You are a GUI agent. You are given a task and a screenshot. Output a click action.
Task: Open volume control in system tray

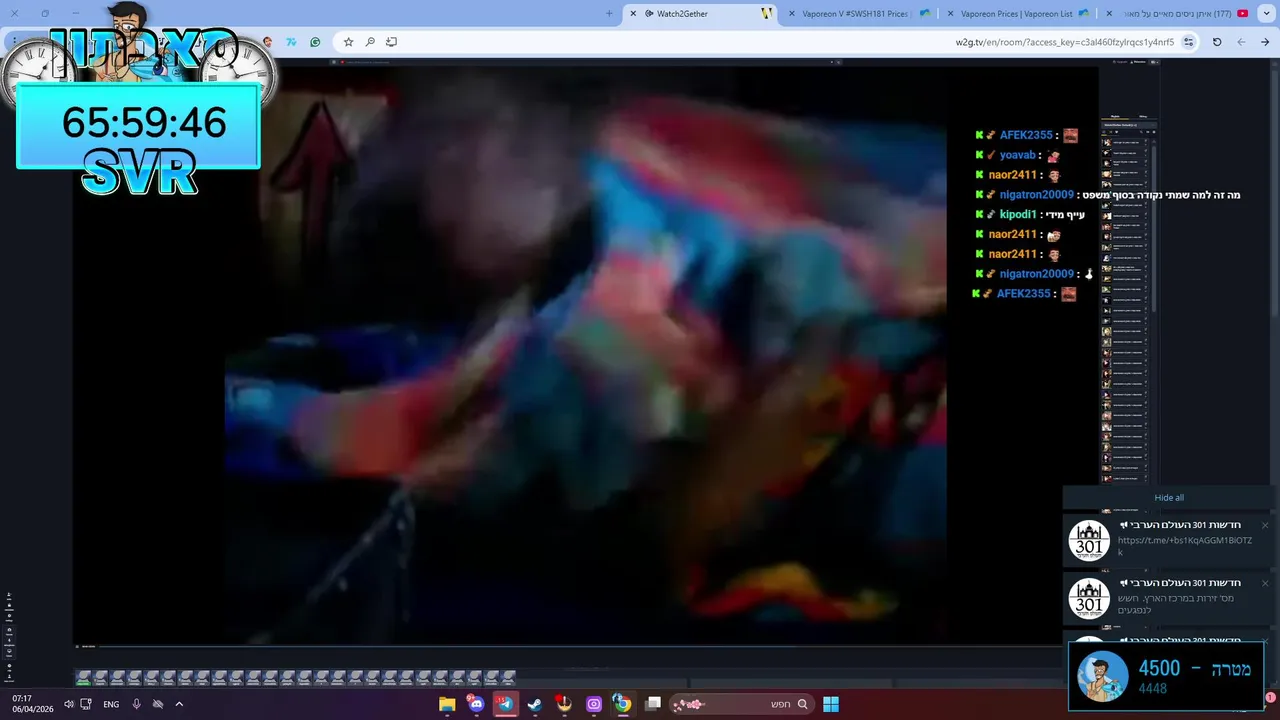(69, 704)
